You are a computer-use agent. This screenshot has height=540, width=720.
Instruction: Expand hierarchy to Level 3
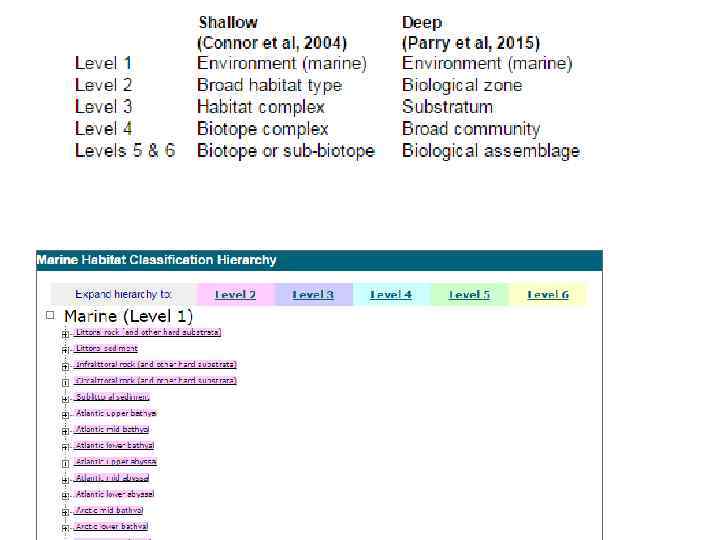pos(313,295)
